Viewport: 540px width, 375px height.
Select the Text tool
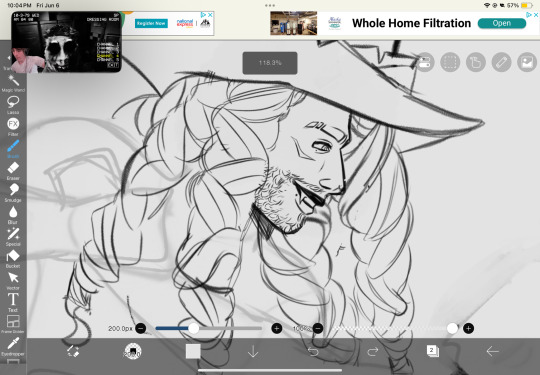13,303
